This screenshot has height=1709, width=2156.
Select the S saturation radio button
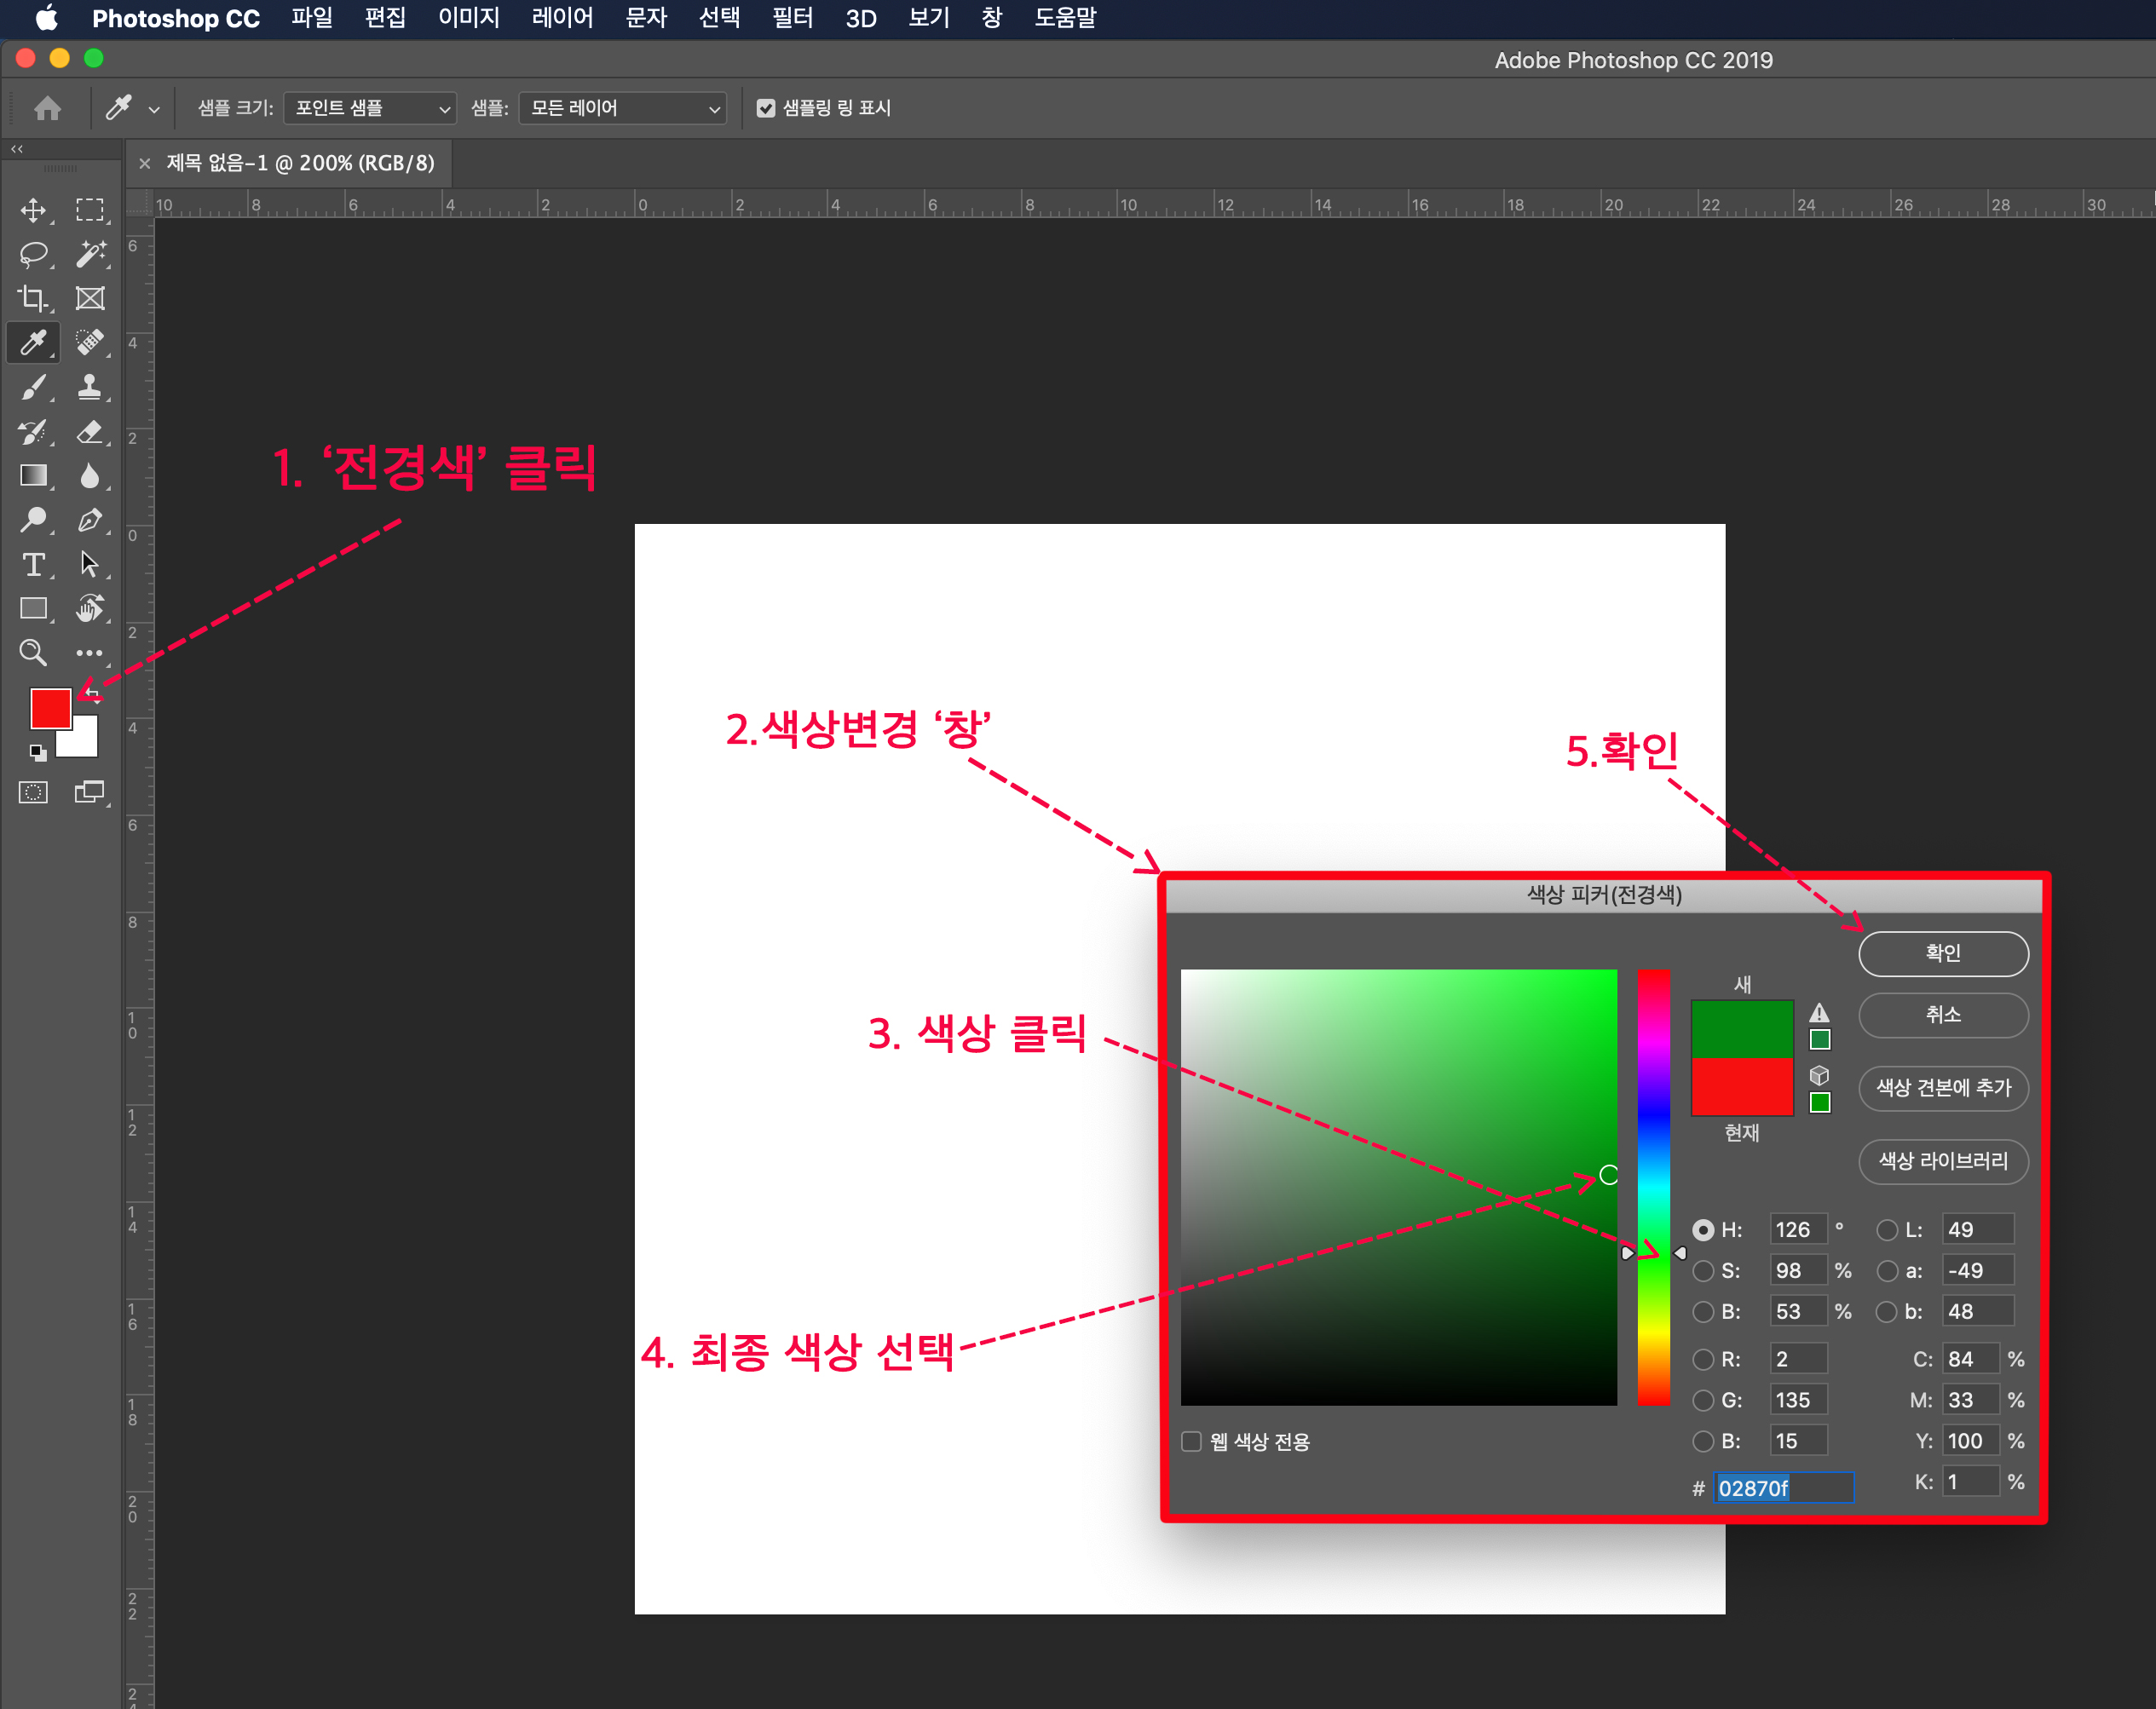1703,1271
